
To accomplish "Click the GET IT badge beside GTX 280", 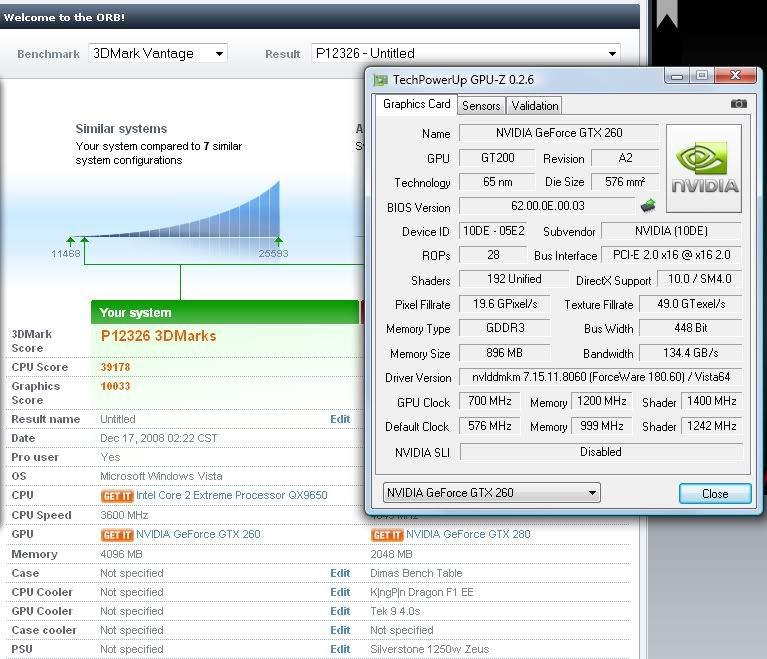I will coord(387,535).
